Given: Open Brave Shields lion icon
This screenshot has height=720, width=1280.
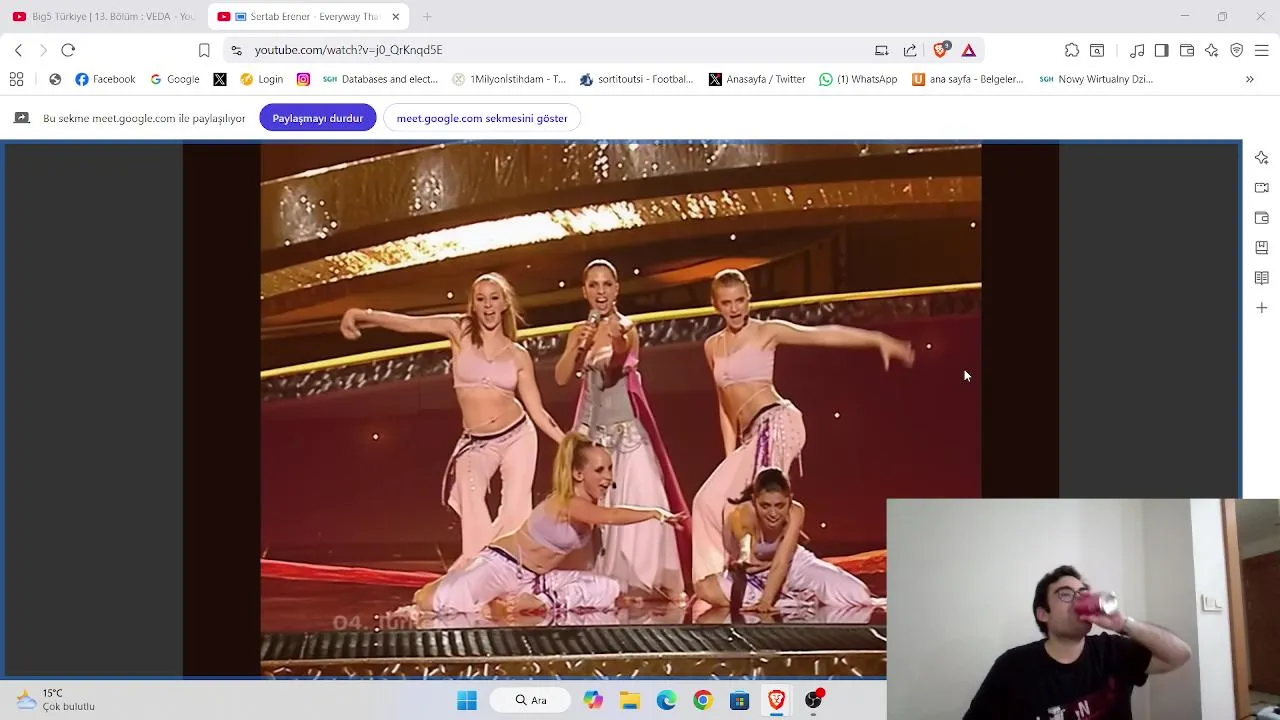Looking at the screenshot, I should (941, 50).
